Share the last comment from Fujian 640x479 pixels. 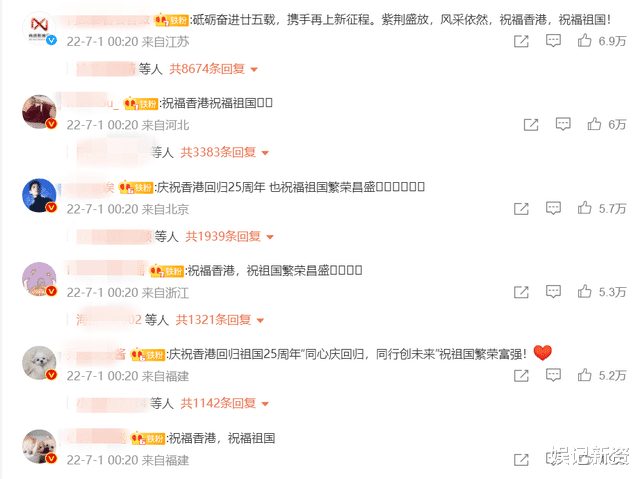pos(521,459)
